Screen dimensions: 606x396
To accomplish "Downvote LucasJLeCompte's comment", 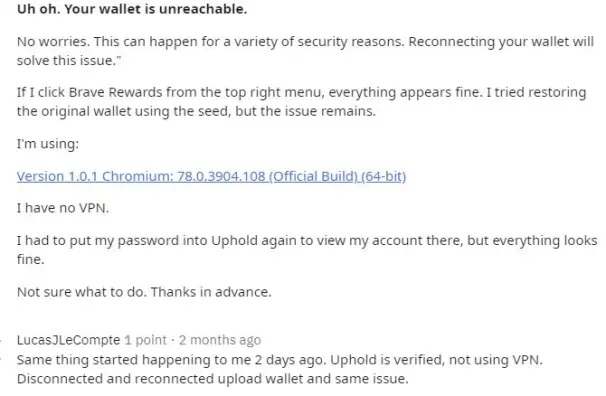I will [1, 358].
